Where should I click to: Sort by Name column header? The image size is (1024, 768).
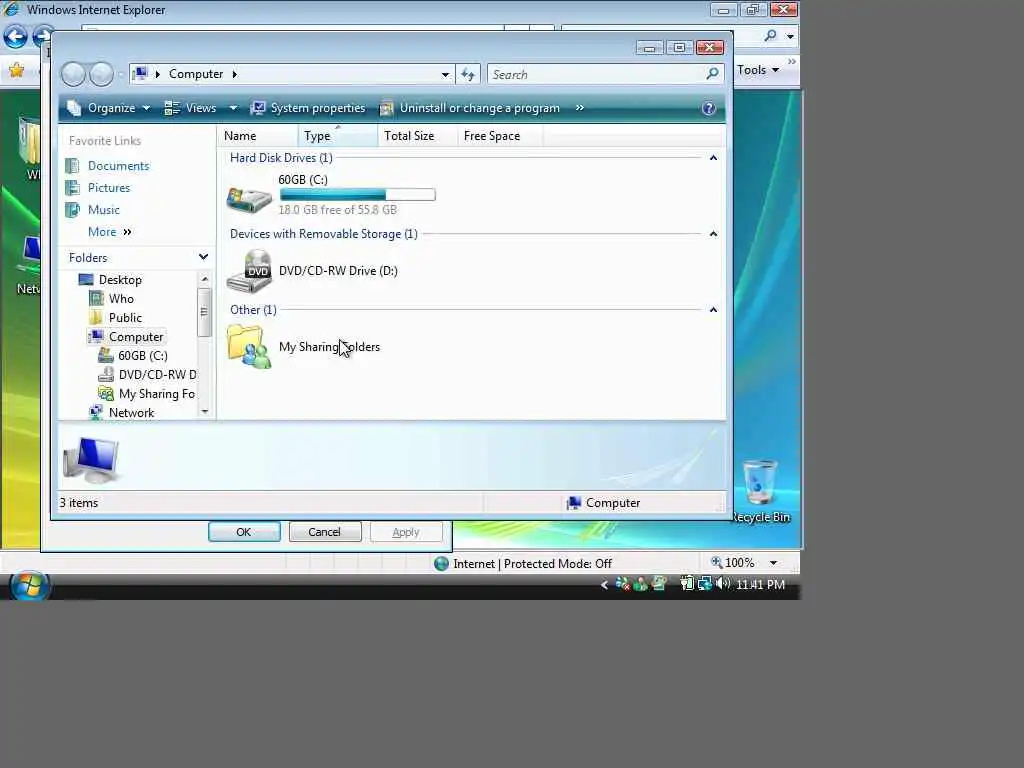click(258, 136)
